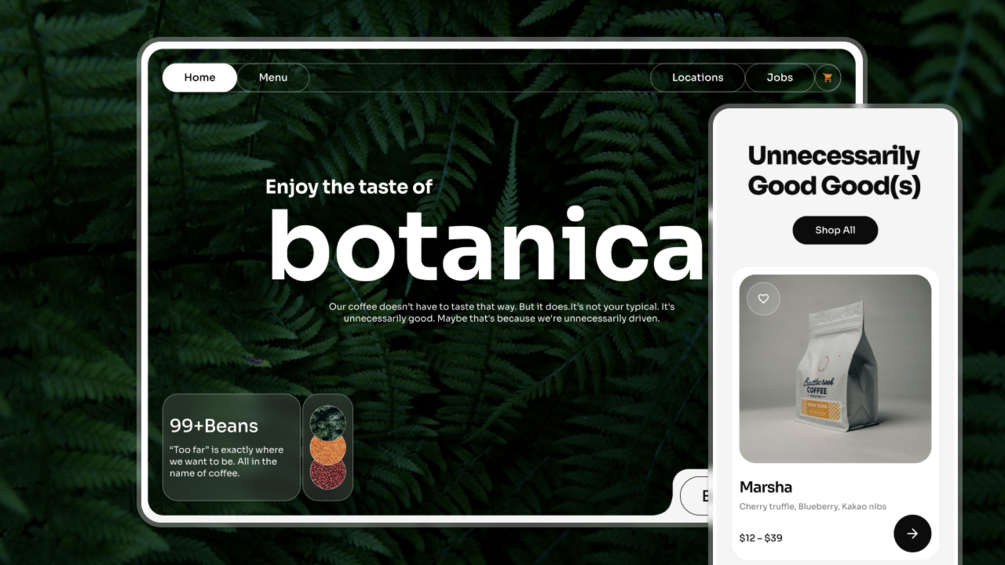This screenshot has width=1005, height=565.
Task: Click the partially hidden bottom-right pill button
Action: [x=695, y=496]
